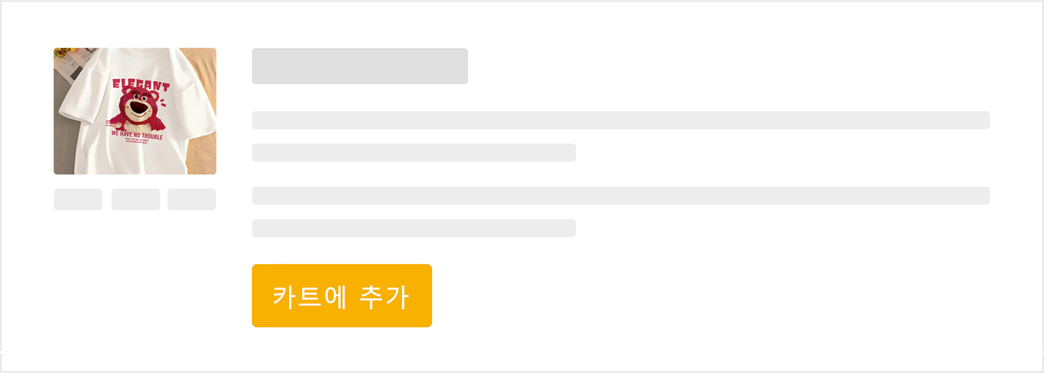Click the ELEGANT lettering on the shirt
Image resolution: width=1044 pixels, height=373 pixels.
140,85
